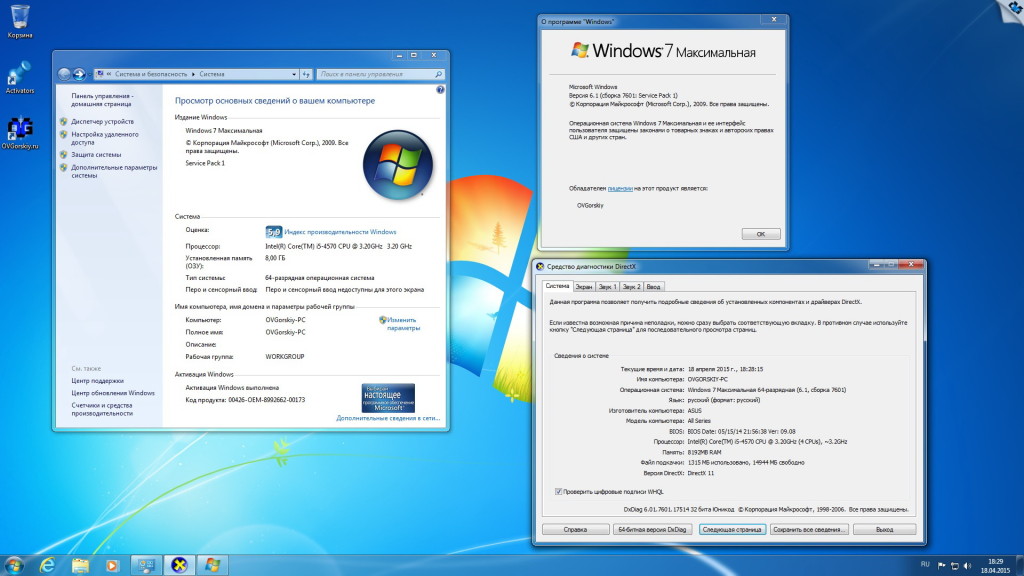Click the RU language indicator
The width and height of the screenshot is (1024, 576).
pos(925,564)
